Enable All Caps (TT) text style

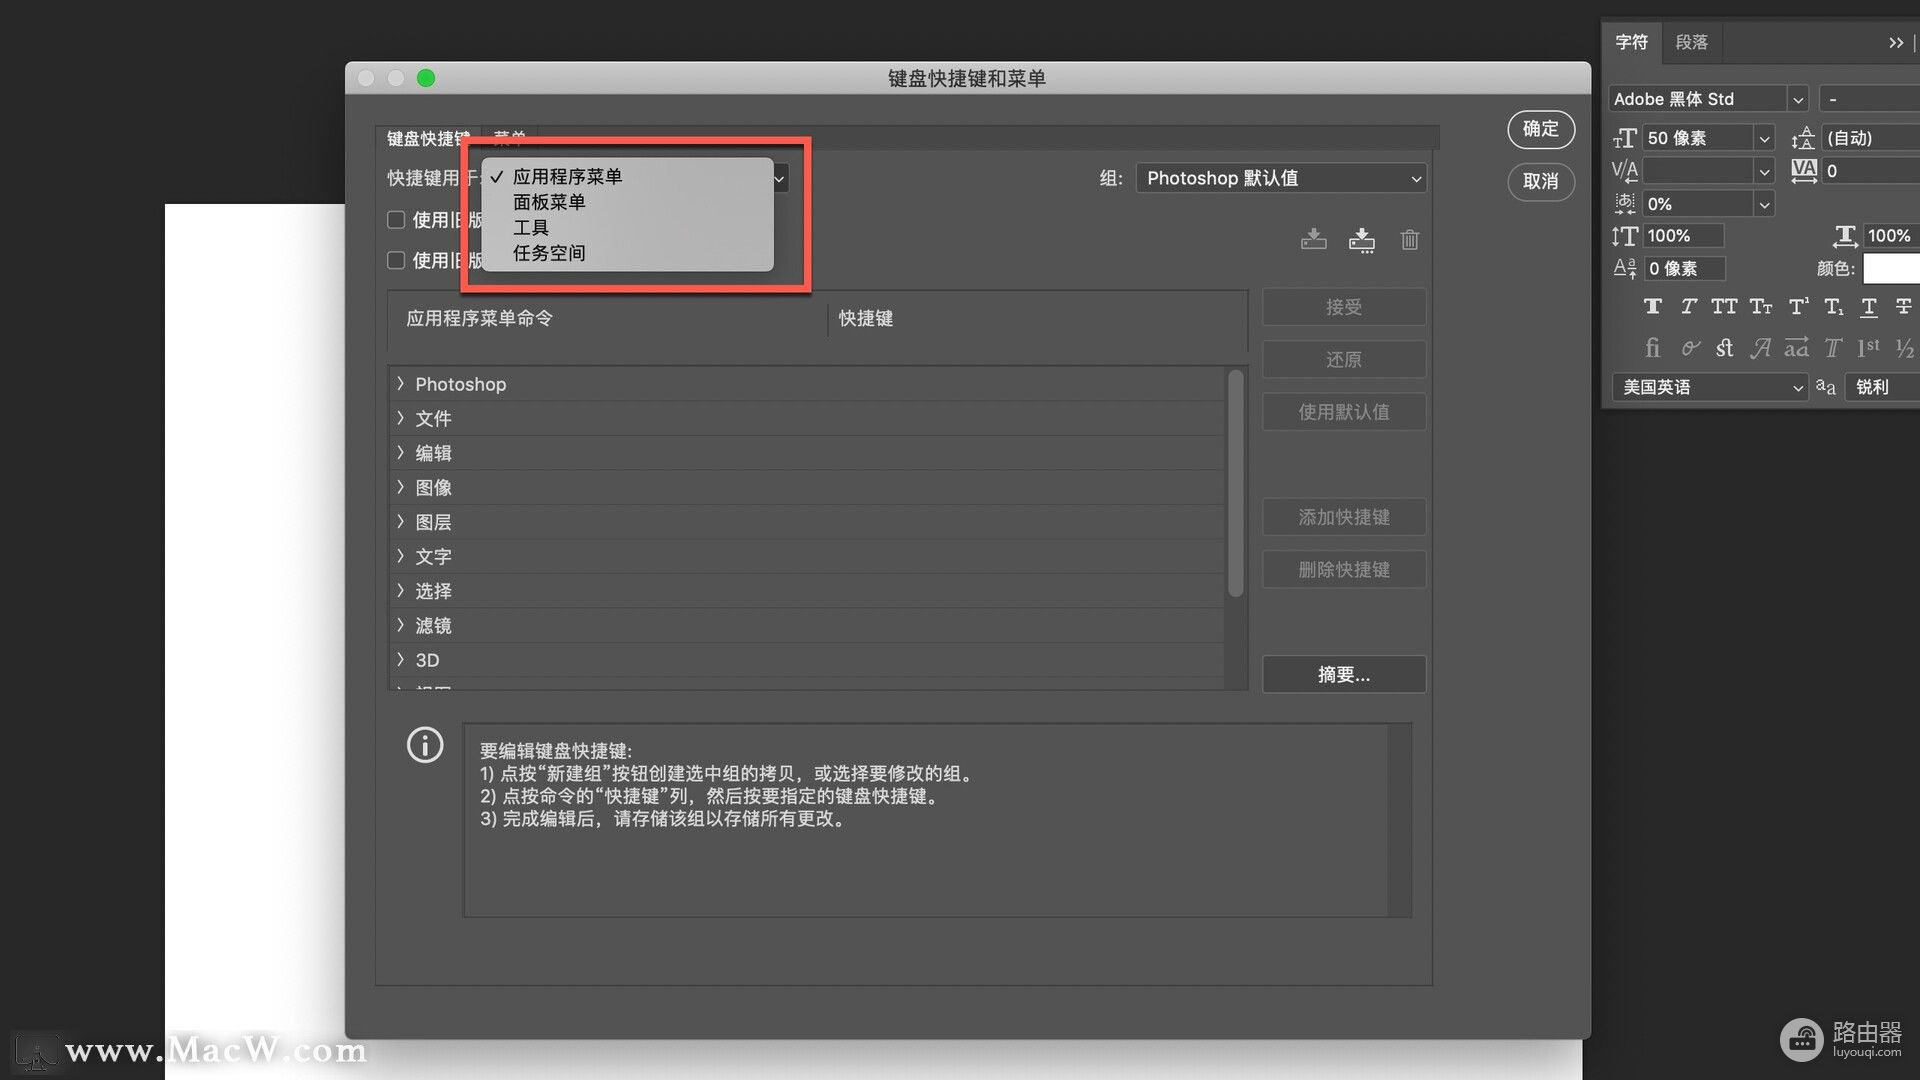1724,307
